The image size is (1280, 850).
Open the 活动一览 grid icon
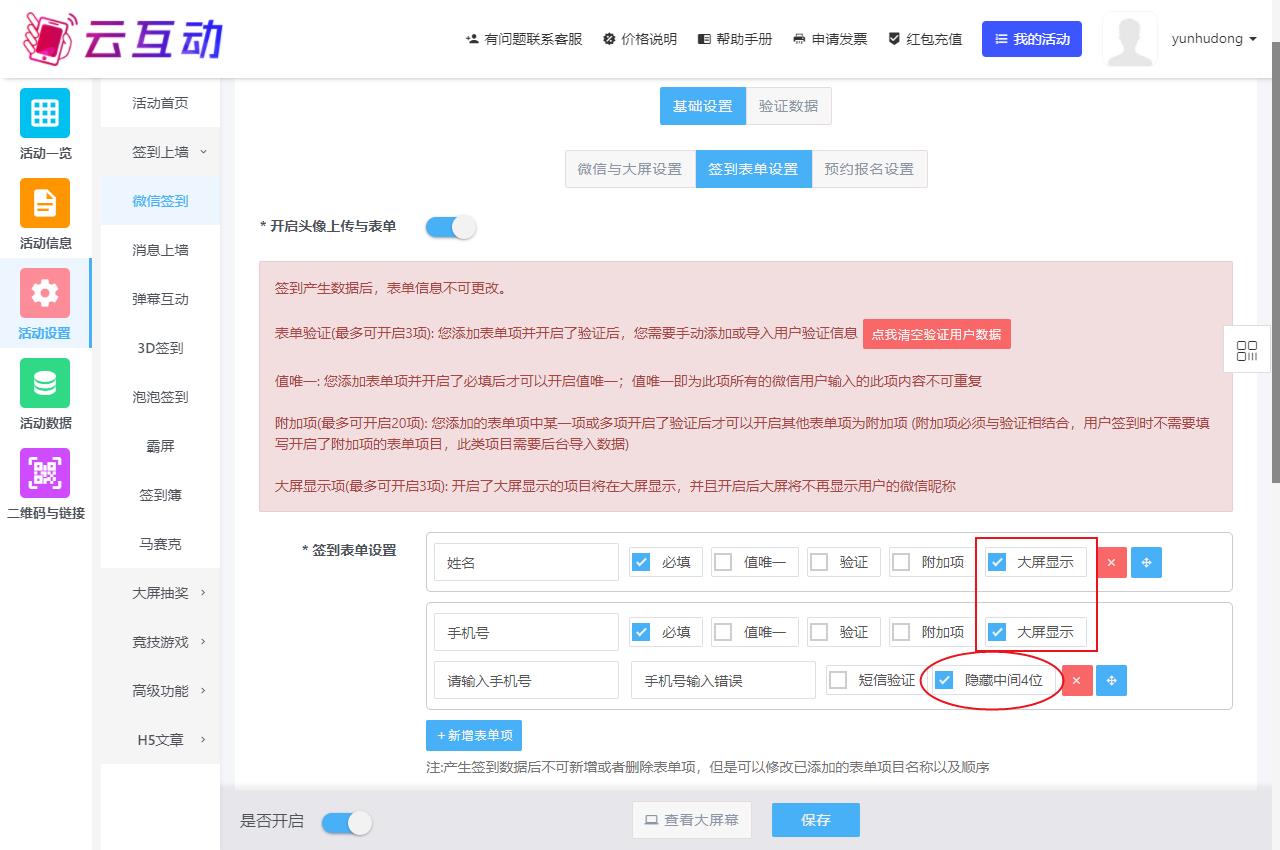coord(45,113)
